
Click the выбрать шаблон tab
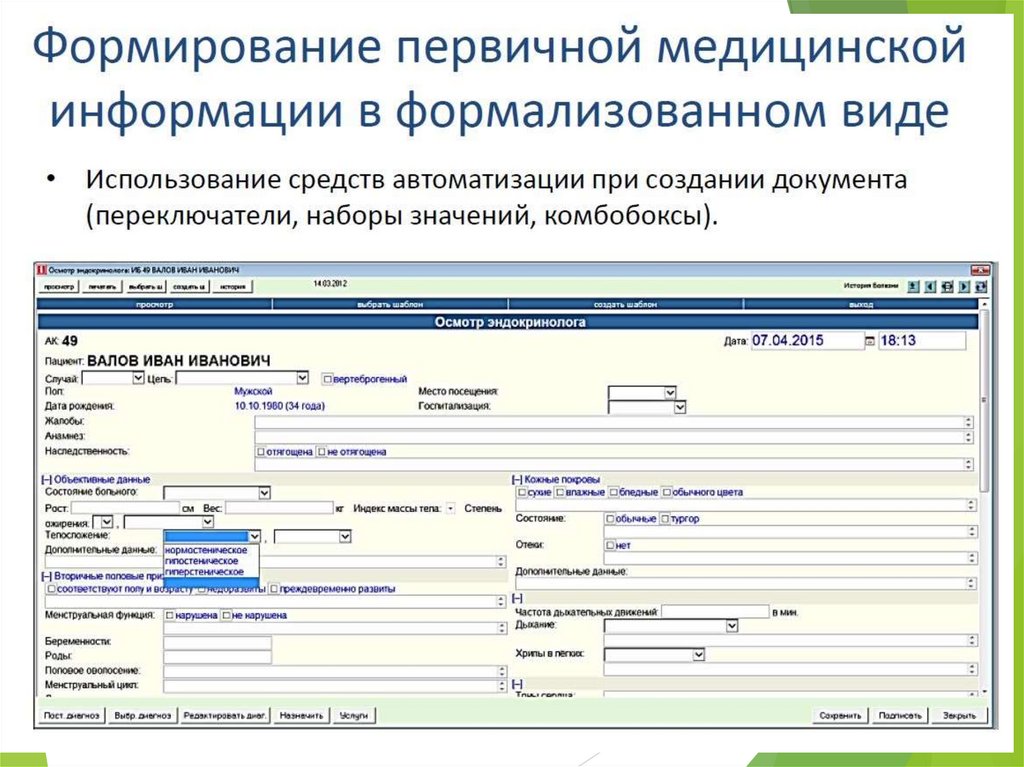[390, 304]
